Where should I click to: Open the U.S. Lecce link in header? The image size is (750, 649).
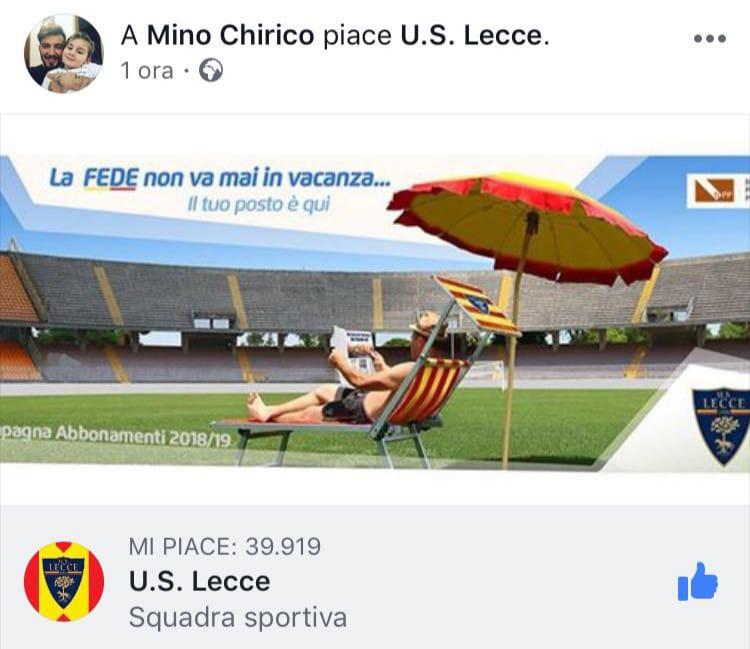coord(471,35)
